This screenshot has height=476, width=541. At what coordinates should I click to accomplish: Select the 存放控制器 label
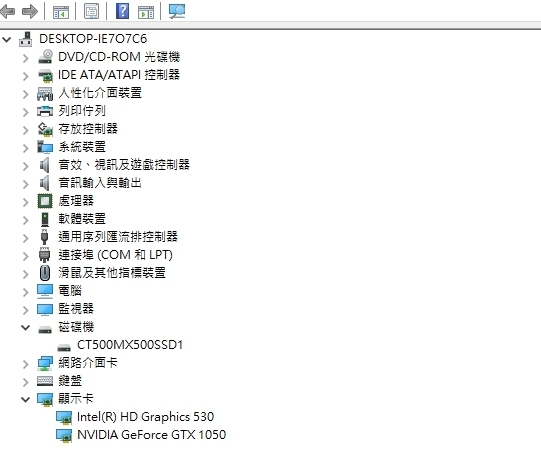coord(88,129)
